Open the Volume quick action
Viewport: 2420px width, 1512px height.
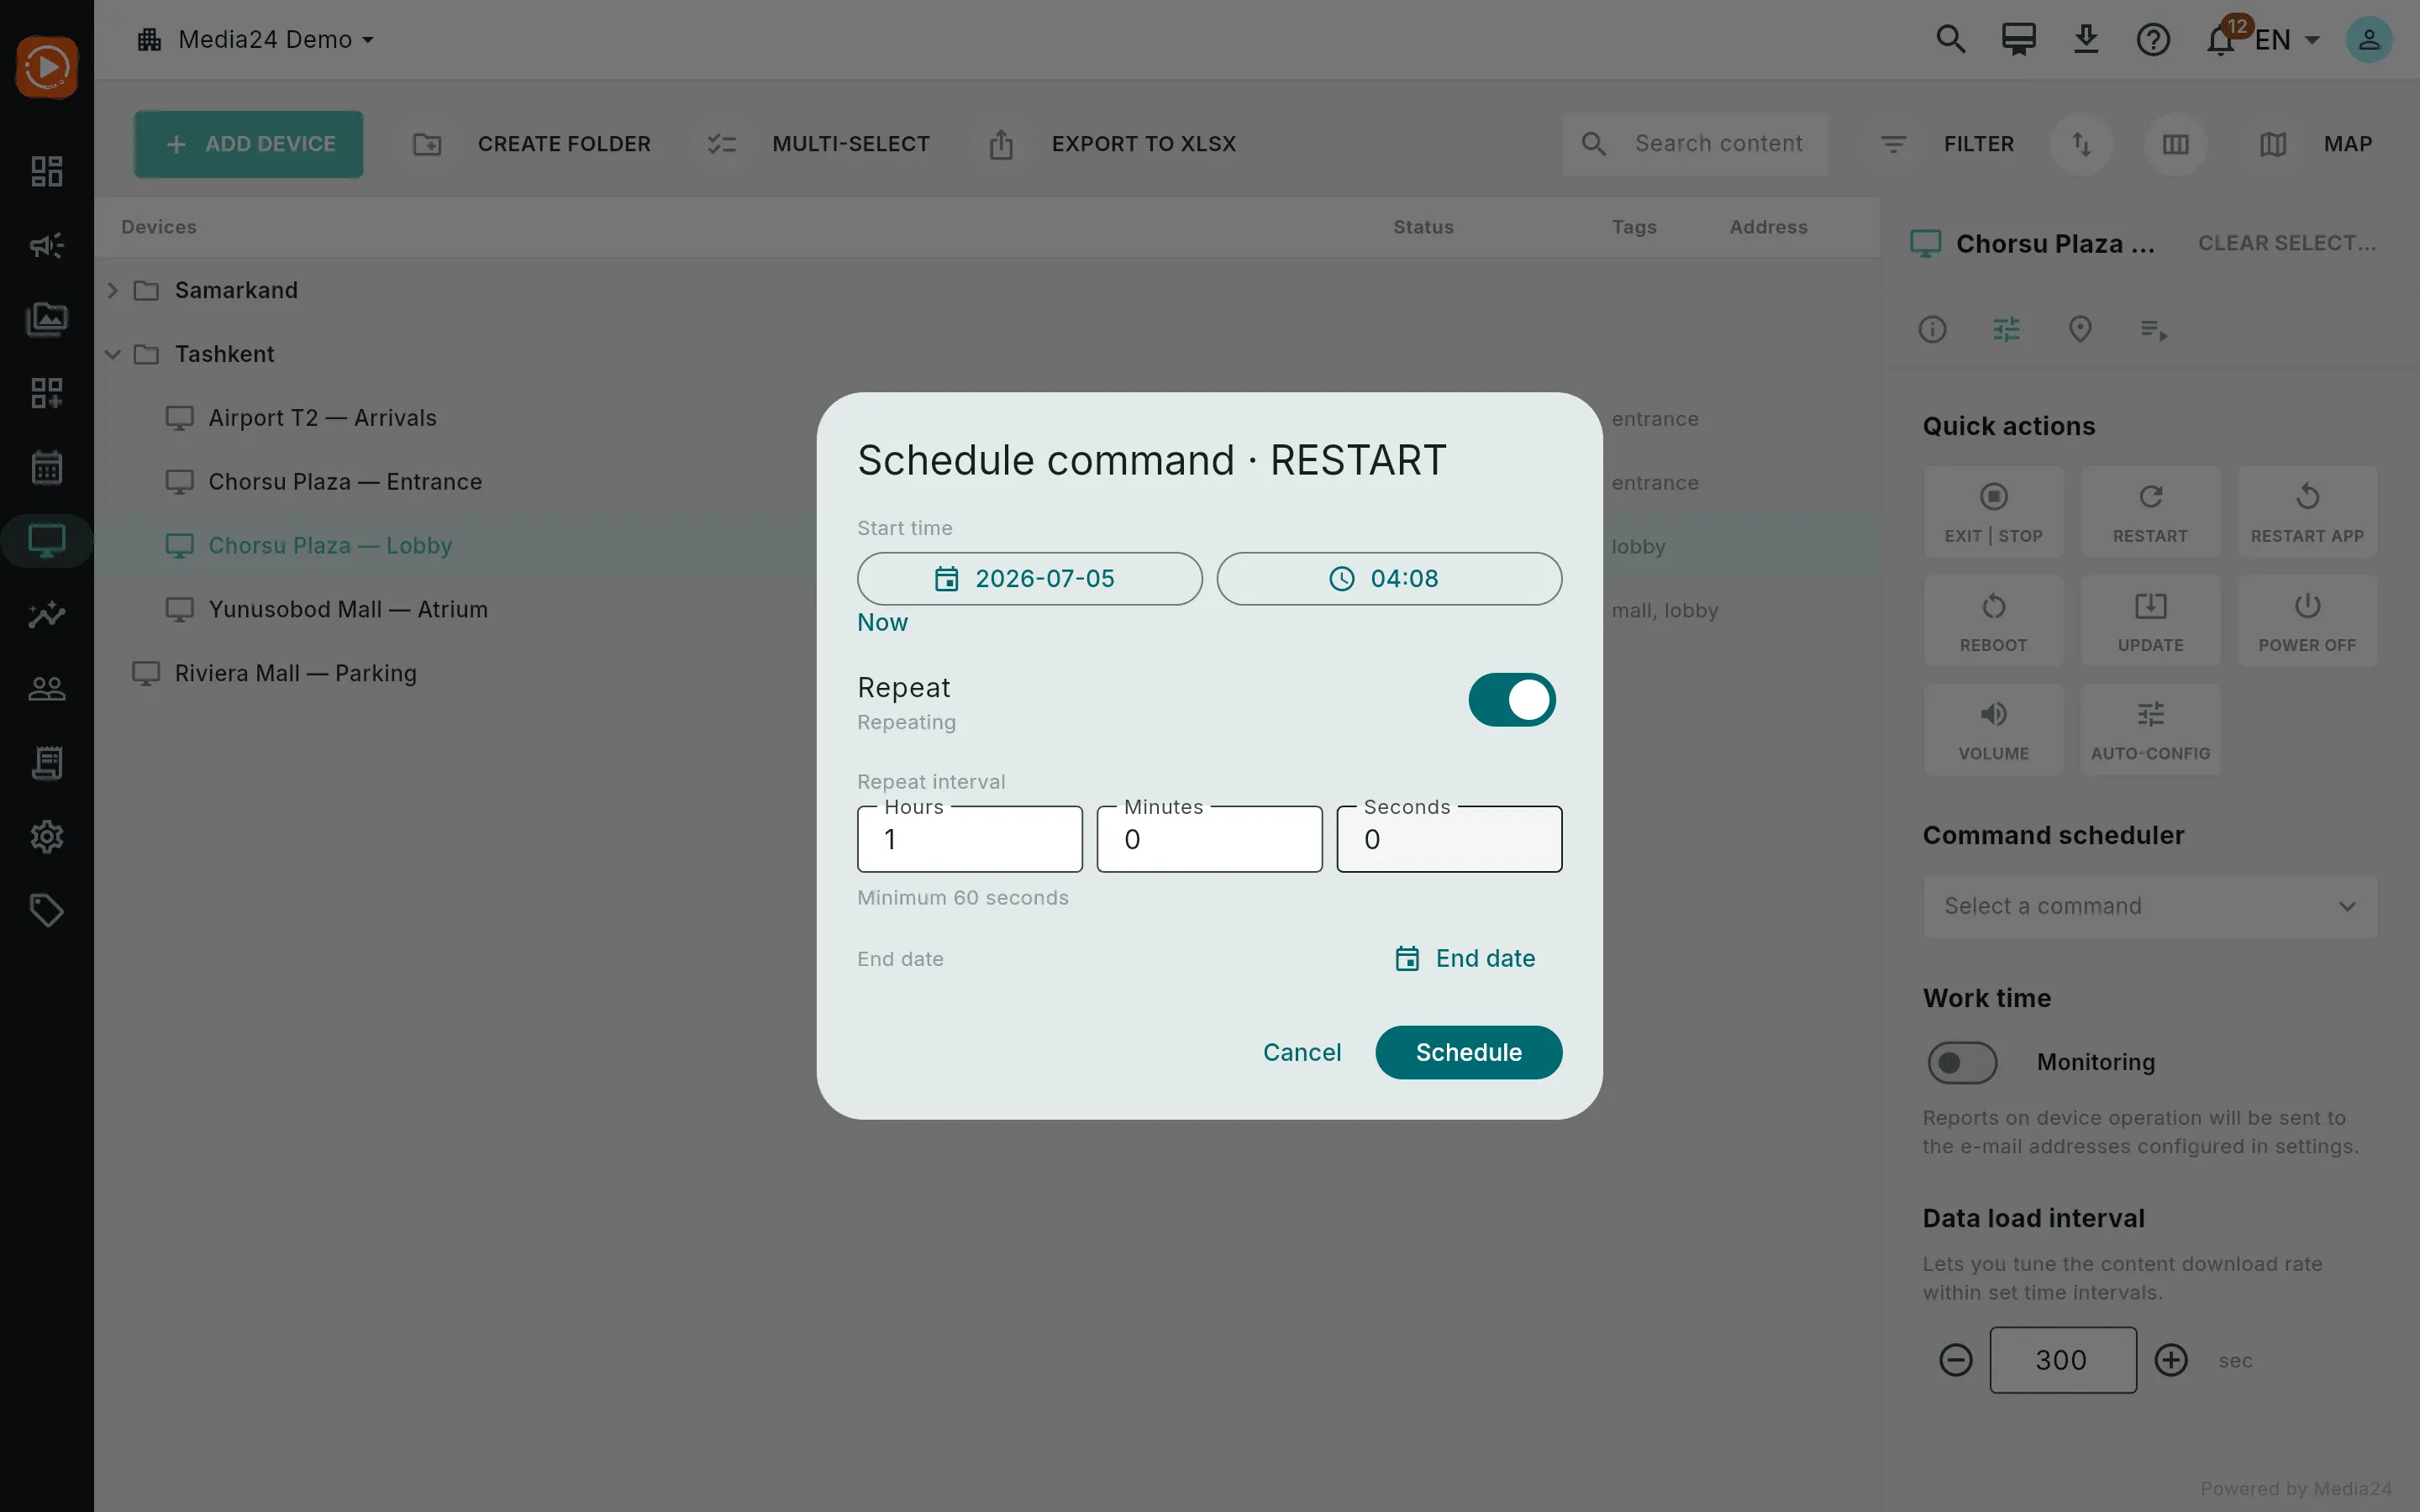pos(1993,729)
